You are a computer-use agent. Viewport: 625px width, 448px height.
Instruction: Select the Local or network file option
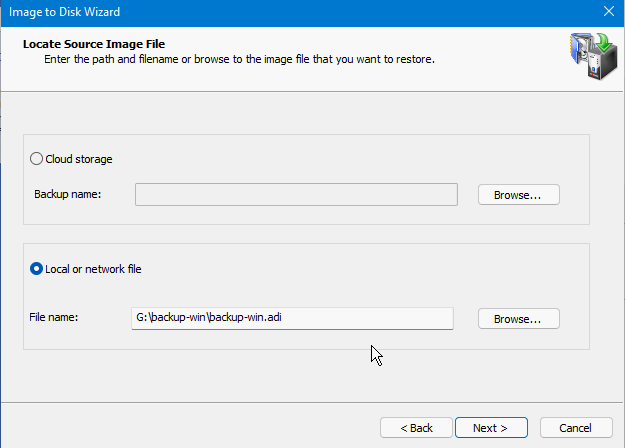pos(37,269)
